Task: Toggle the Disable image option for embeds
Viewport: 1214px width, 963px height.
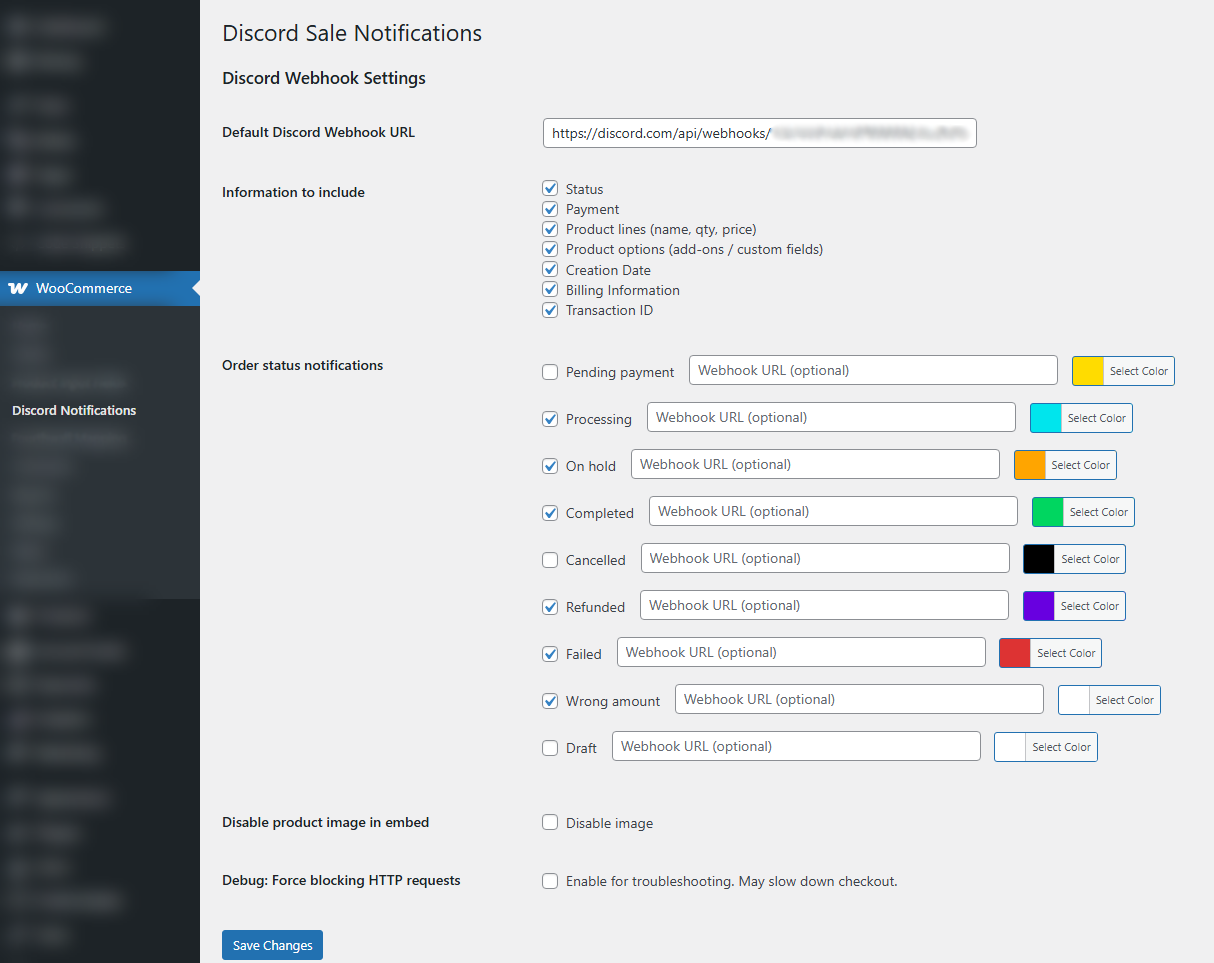Action: [x=550, y=822]
